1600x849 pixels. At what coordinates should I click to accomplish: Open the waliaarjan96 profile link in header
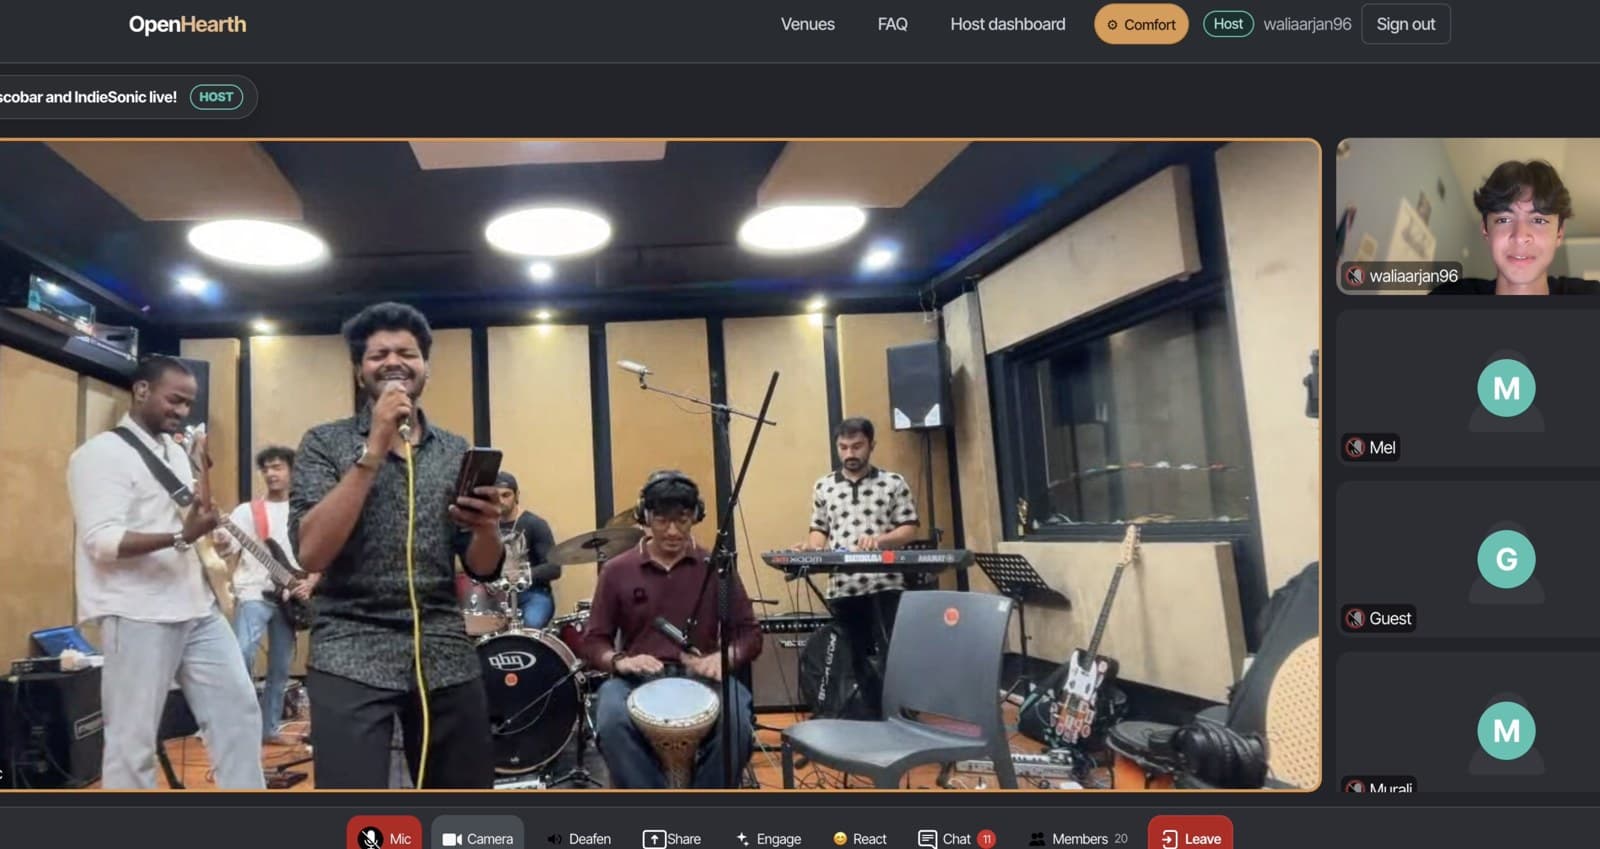coord(1307,24)
